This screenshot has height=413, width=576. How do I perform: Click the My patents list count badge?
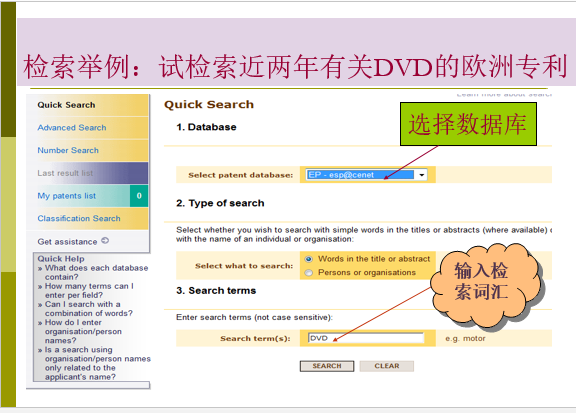[x=139, y=196]
